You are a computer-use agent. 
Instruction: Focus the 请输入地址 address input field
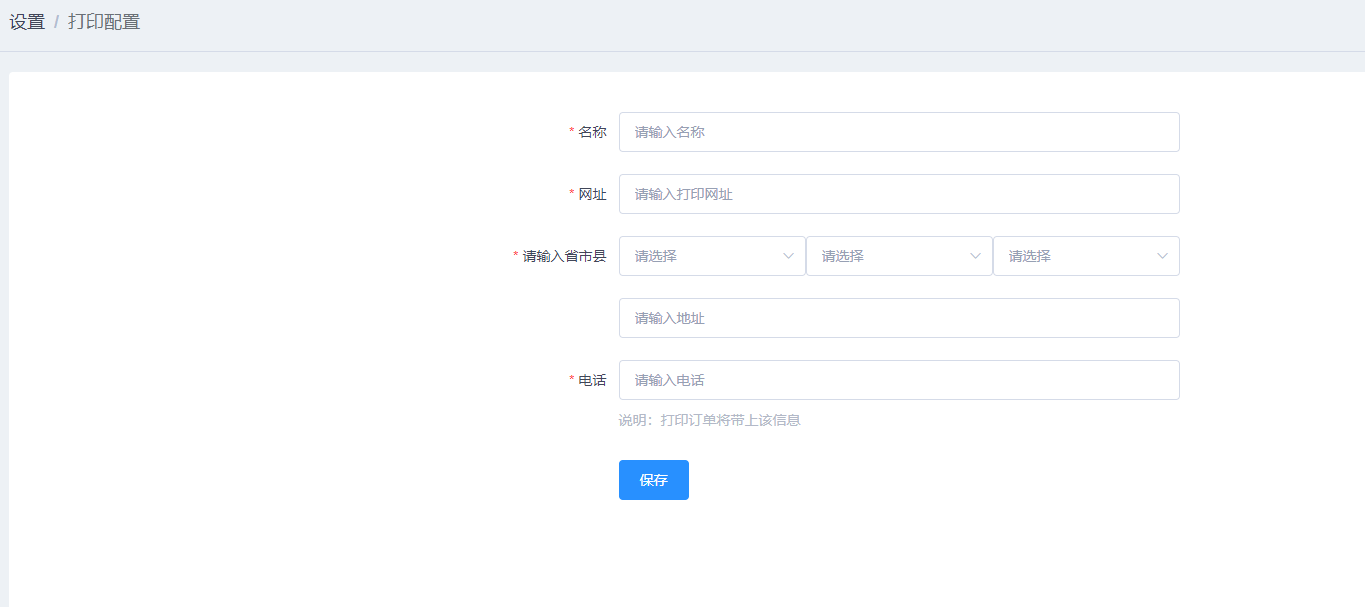pyautogui.click(x=898, y=318)
